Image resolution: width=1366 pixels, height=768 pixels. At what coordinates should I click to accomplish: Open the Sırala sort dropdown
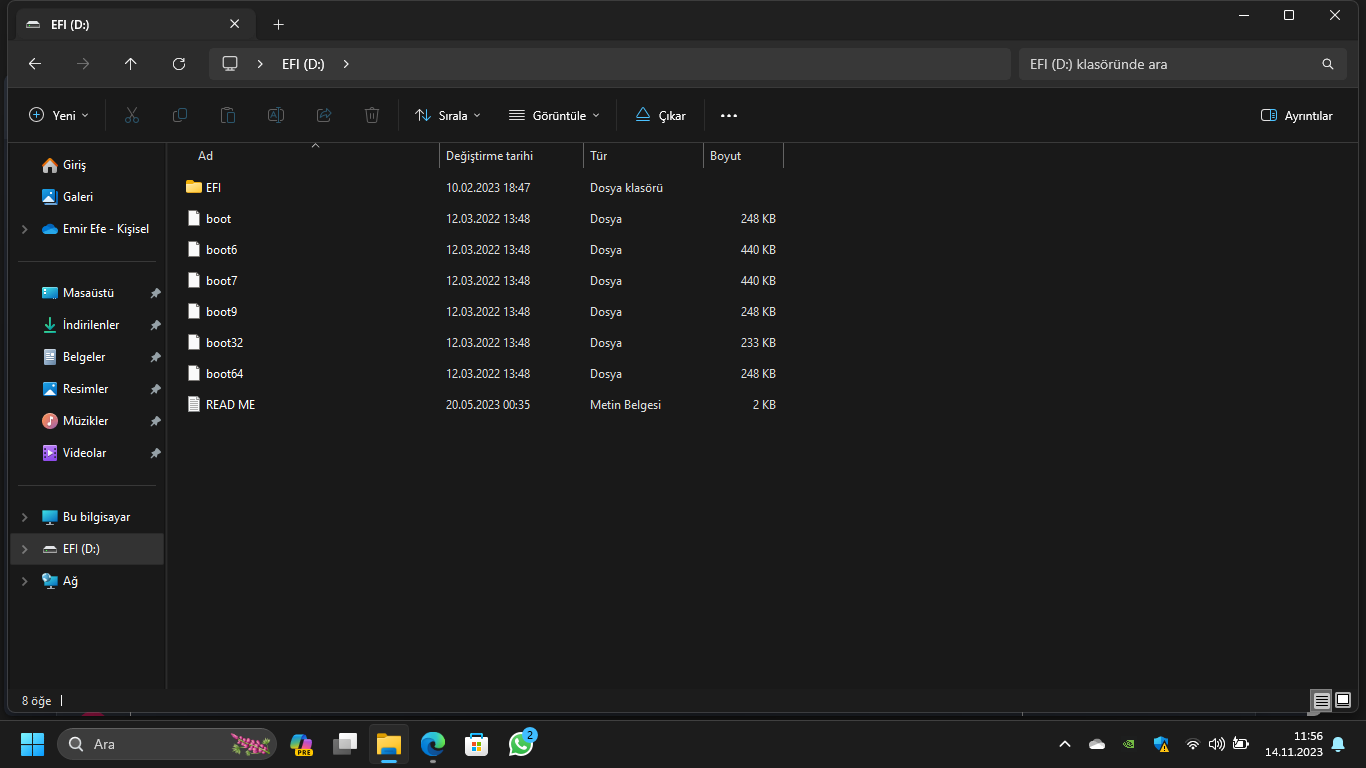(x=448, y=115)
